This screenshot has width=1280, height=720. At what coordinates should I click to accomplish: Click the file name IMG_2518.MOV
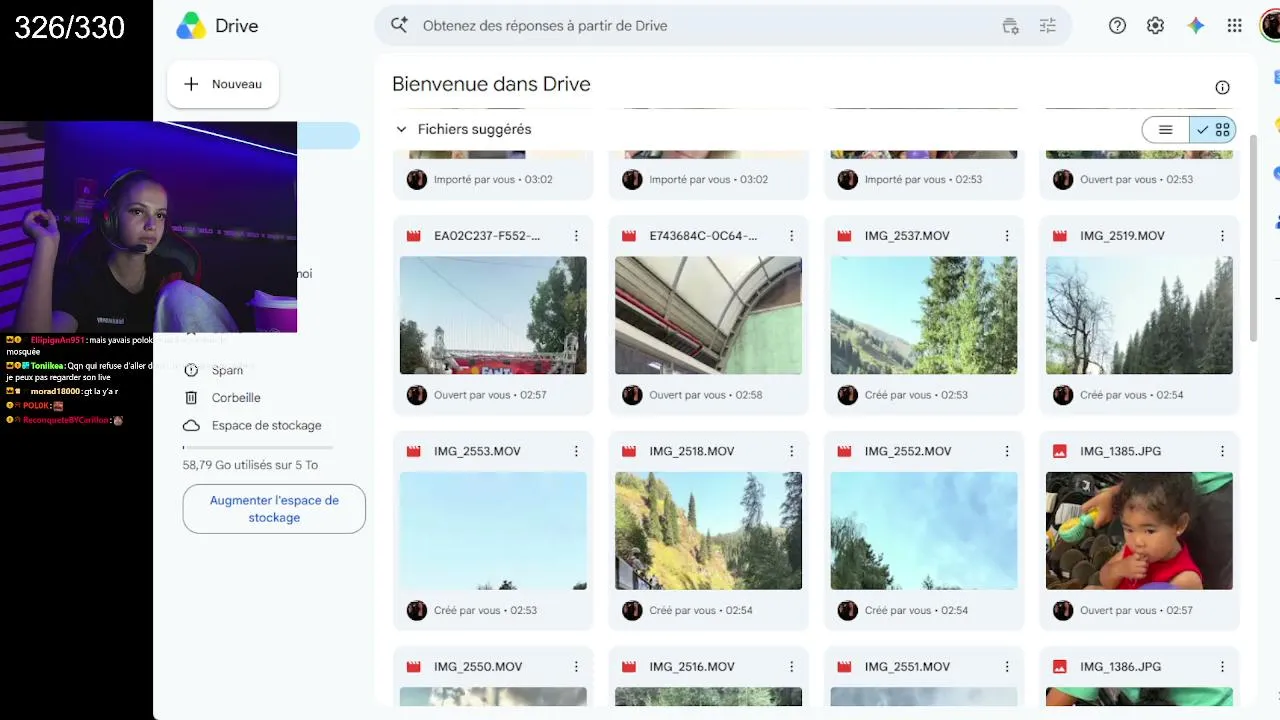pyautogui.click(x=692, y=451)
